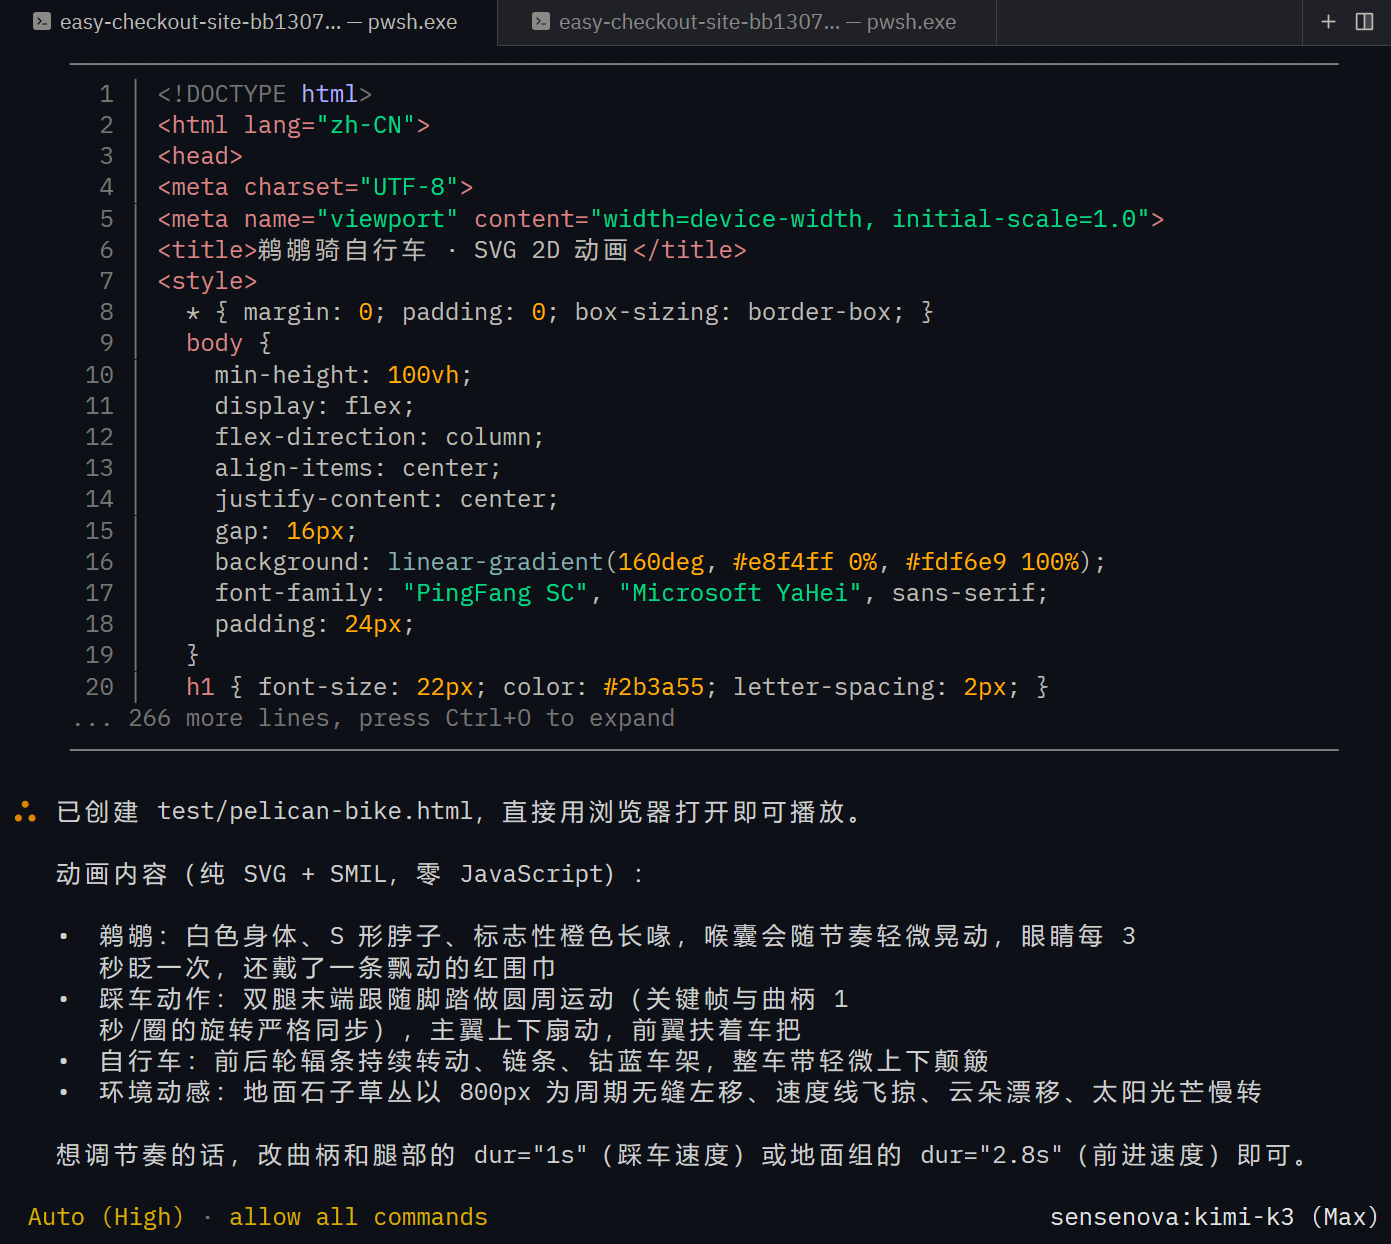1391x1244 pixels.
Task: Click the terminal icon on the first tab
Action: [42, 22]
